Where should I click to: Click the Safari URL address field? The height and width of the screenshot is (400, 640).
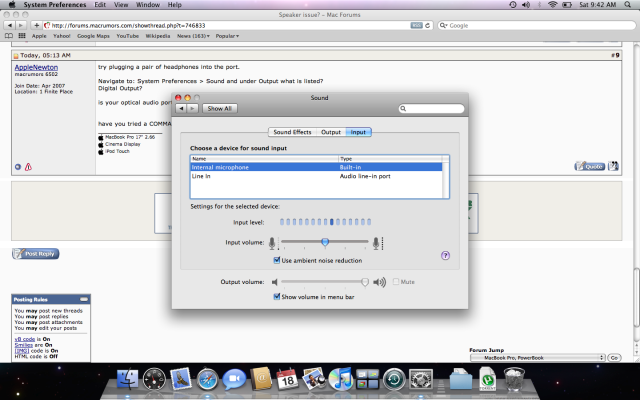click(227, 25)
